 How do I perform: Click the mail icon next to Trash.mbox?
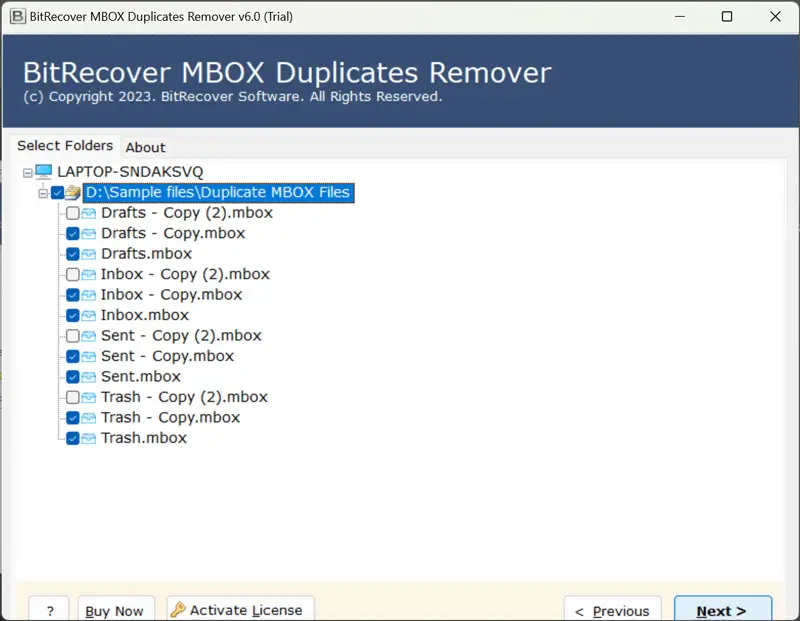(90, 438)
